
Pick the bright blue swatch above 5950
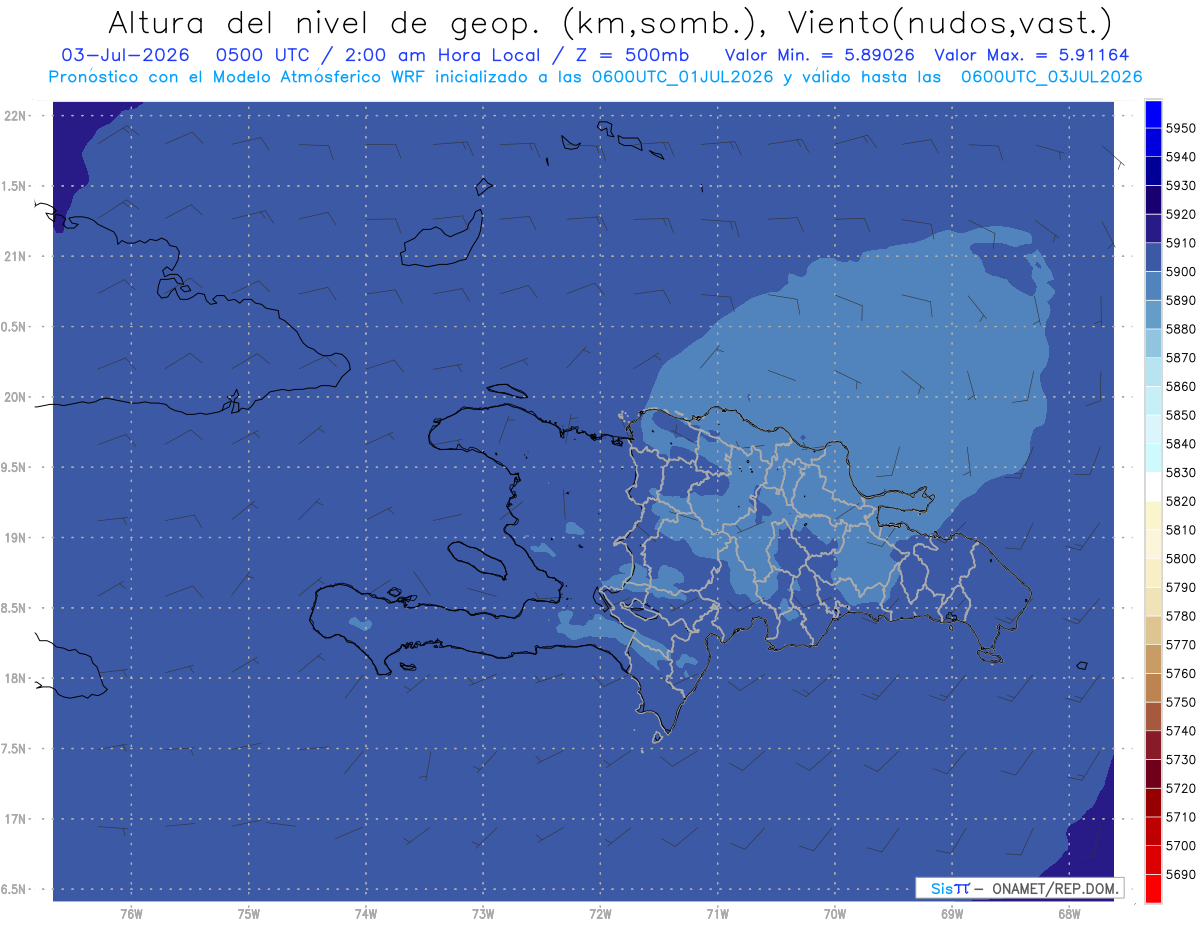click(1153, 114)
